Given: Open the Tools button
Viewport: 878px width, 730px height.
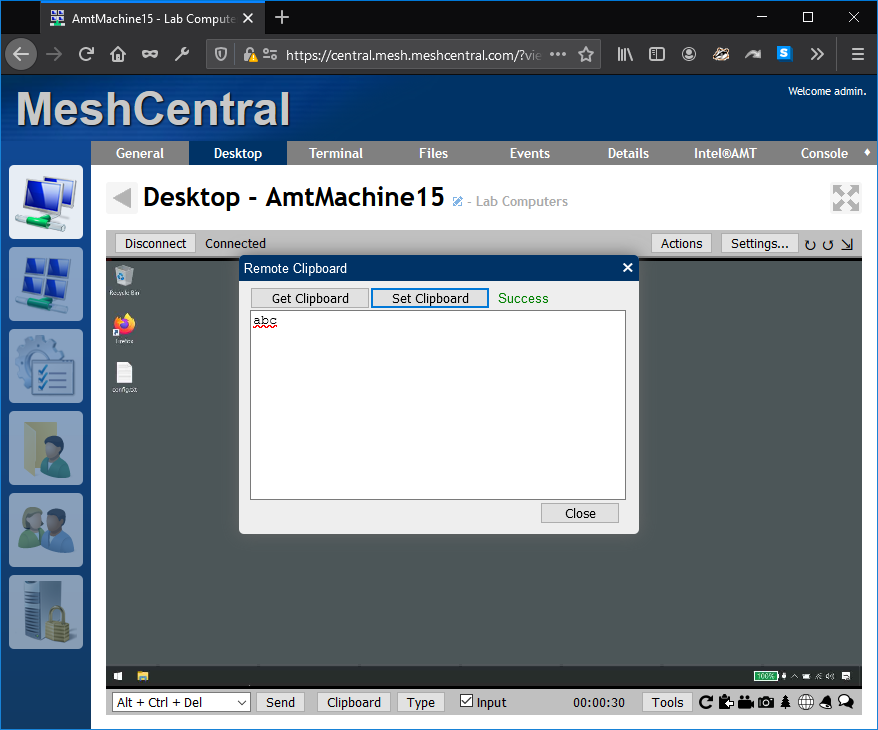Looking at the screenshot, I should point(667,703).
